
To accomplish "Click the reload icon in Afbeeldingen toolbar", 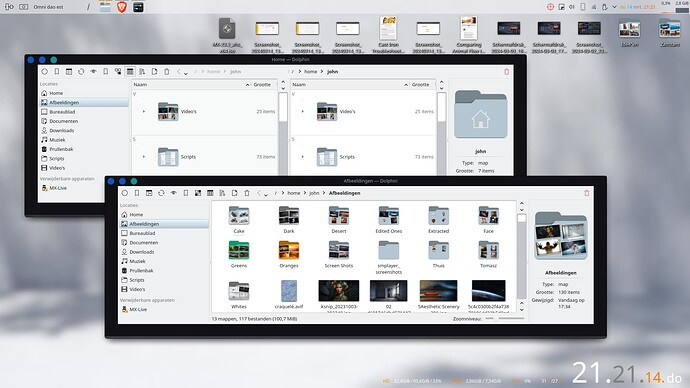I will pyautogui.click(x=161, y=193).
